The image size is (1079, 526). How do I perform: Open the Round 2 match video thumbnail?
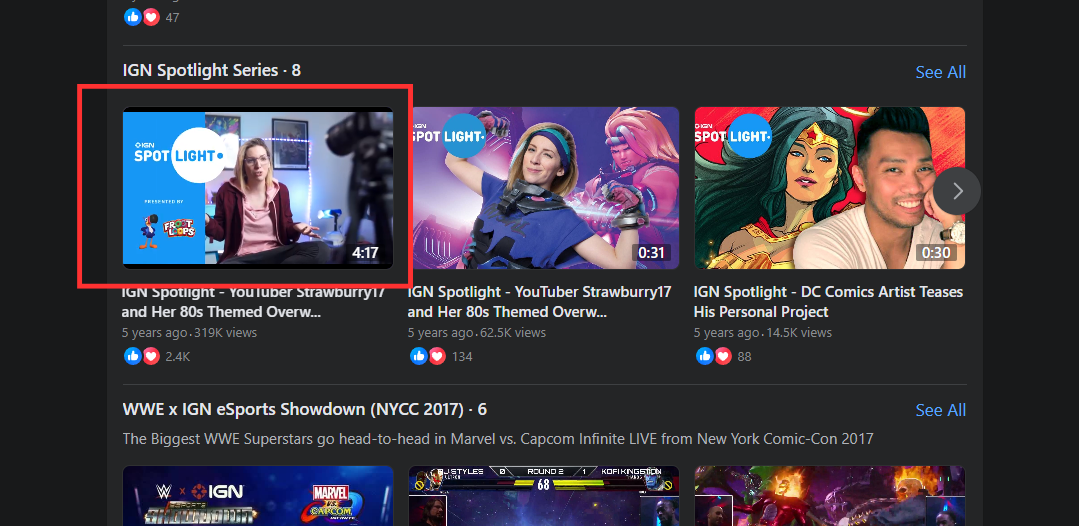click(x=544, y=496)
